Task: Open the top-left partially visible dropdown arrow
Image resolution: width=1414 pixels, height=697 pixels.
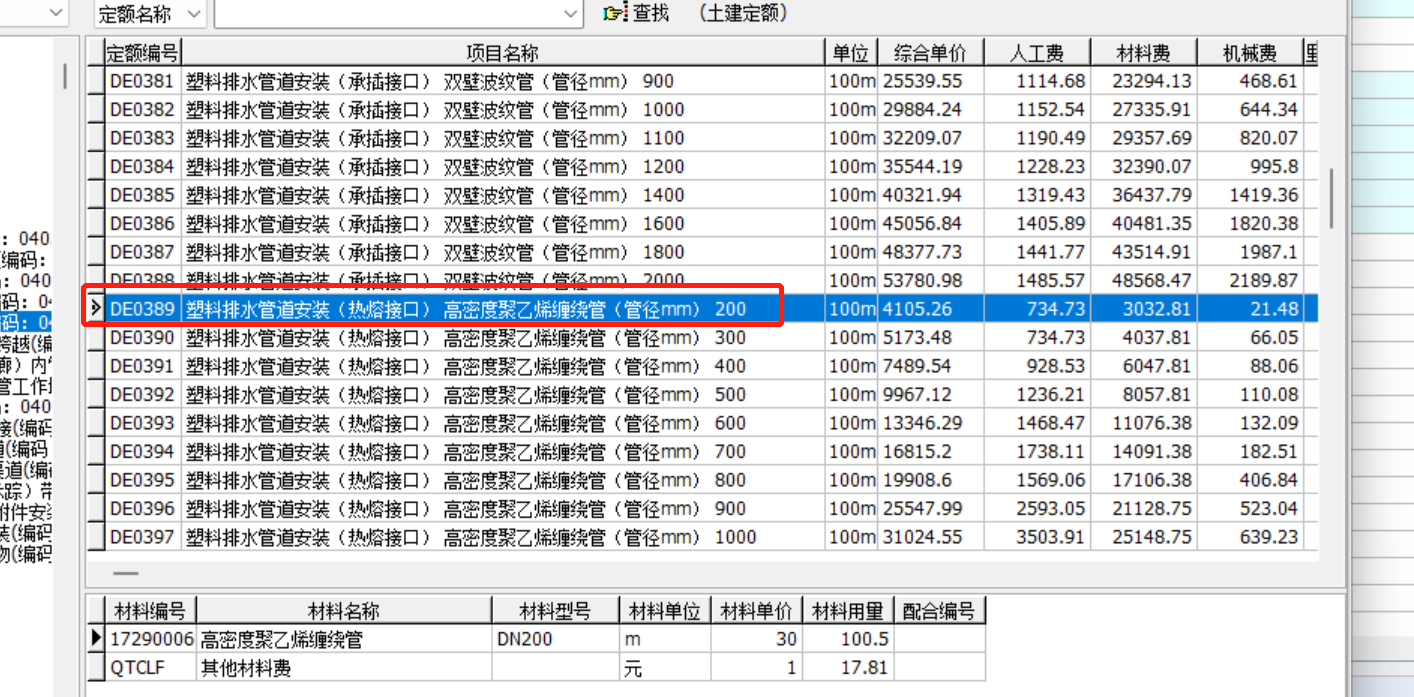Action: pos(56,13)
